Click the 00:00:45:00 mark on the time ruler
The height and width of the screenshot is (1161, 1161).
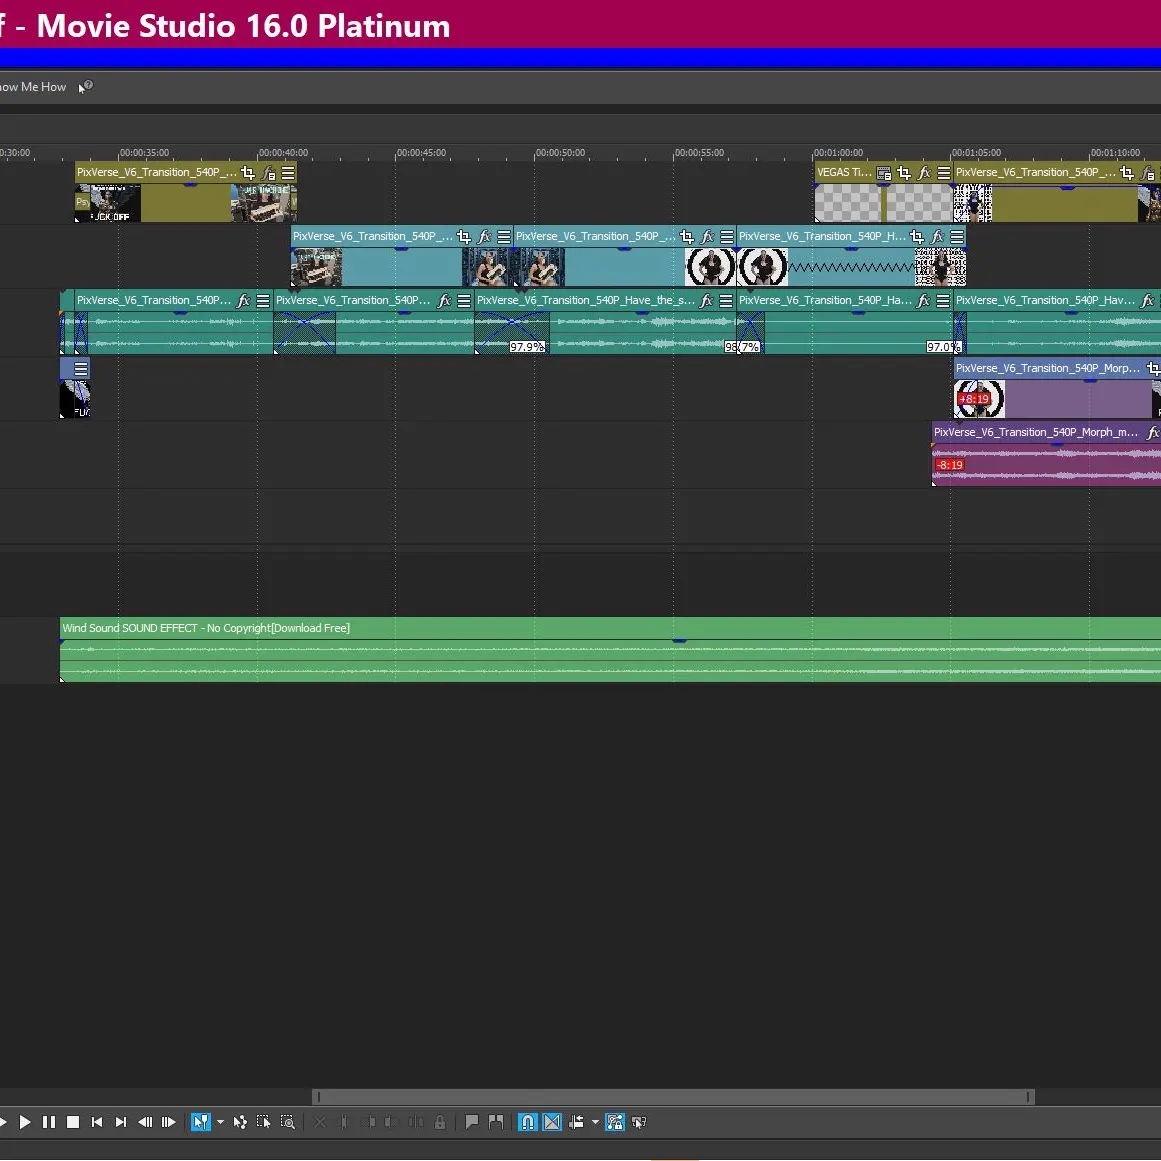421,153
